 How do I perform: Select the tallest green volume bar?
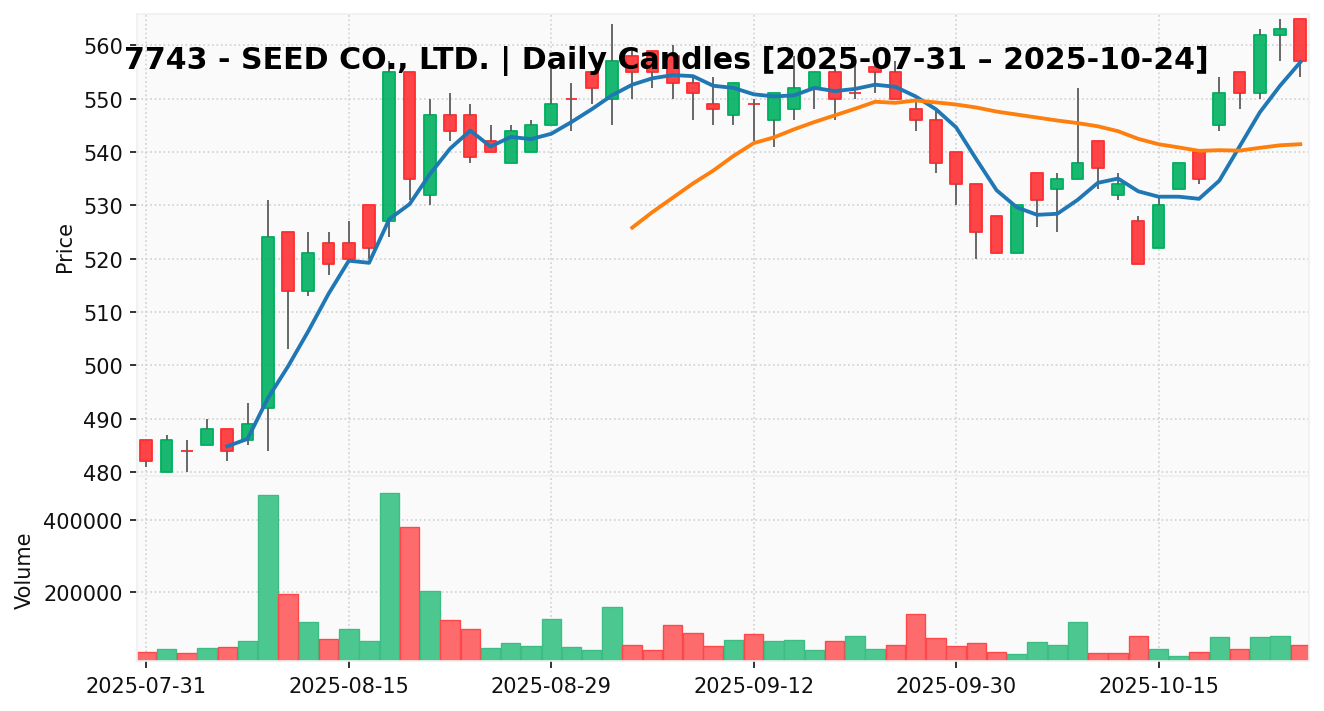pos(389,576)
